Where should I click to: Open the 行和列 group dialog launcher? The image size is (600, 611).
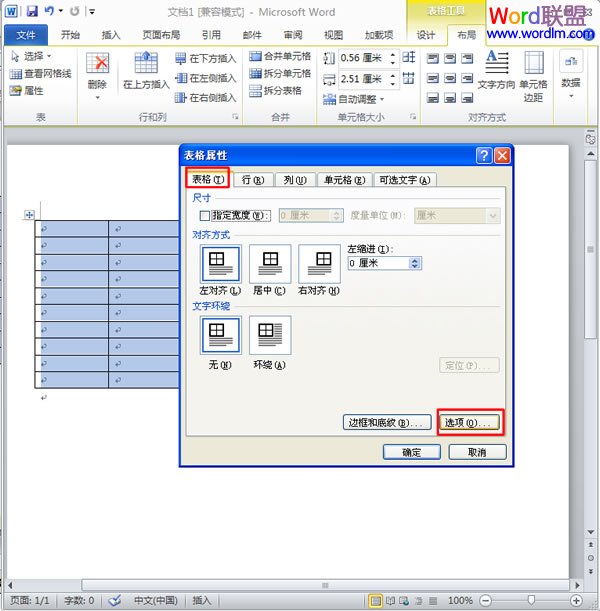pyautogui.click(x=235, y=117)
